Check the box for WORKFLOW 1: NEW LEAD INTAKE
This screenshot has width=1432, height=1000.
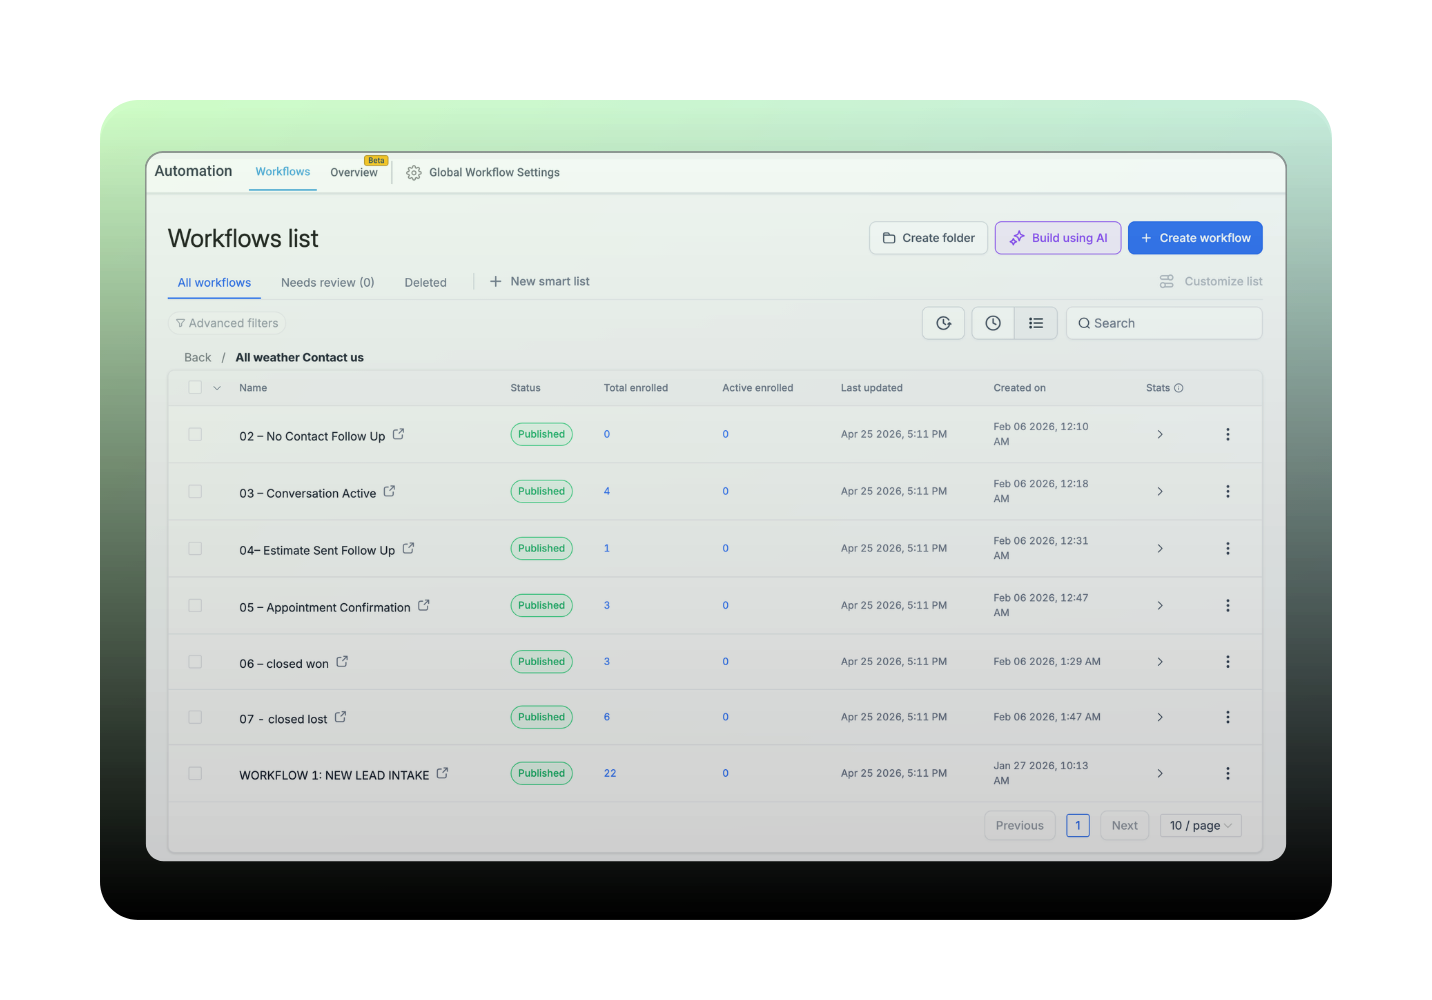tap(195, 774)
